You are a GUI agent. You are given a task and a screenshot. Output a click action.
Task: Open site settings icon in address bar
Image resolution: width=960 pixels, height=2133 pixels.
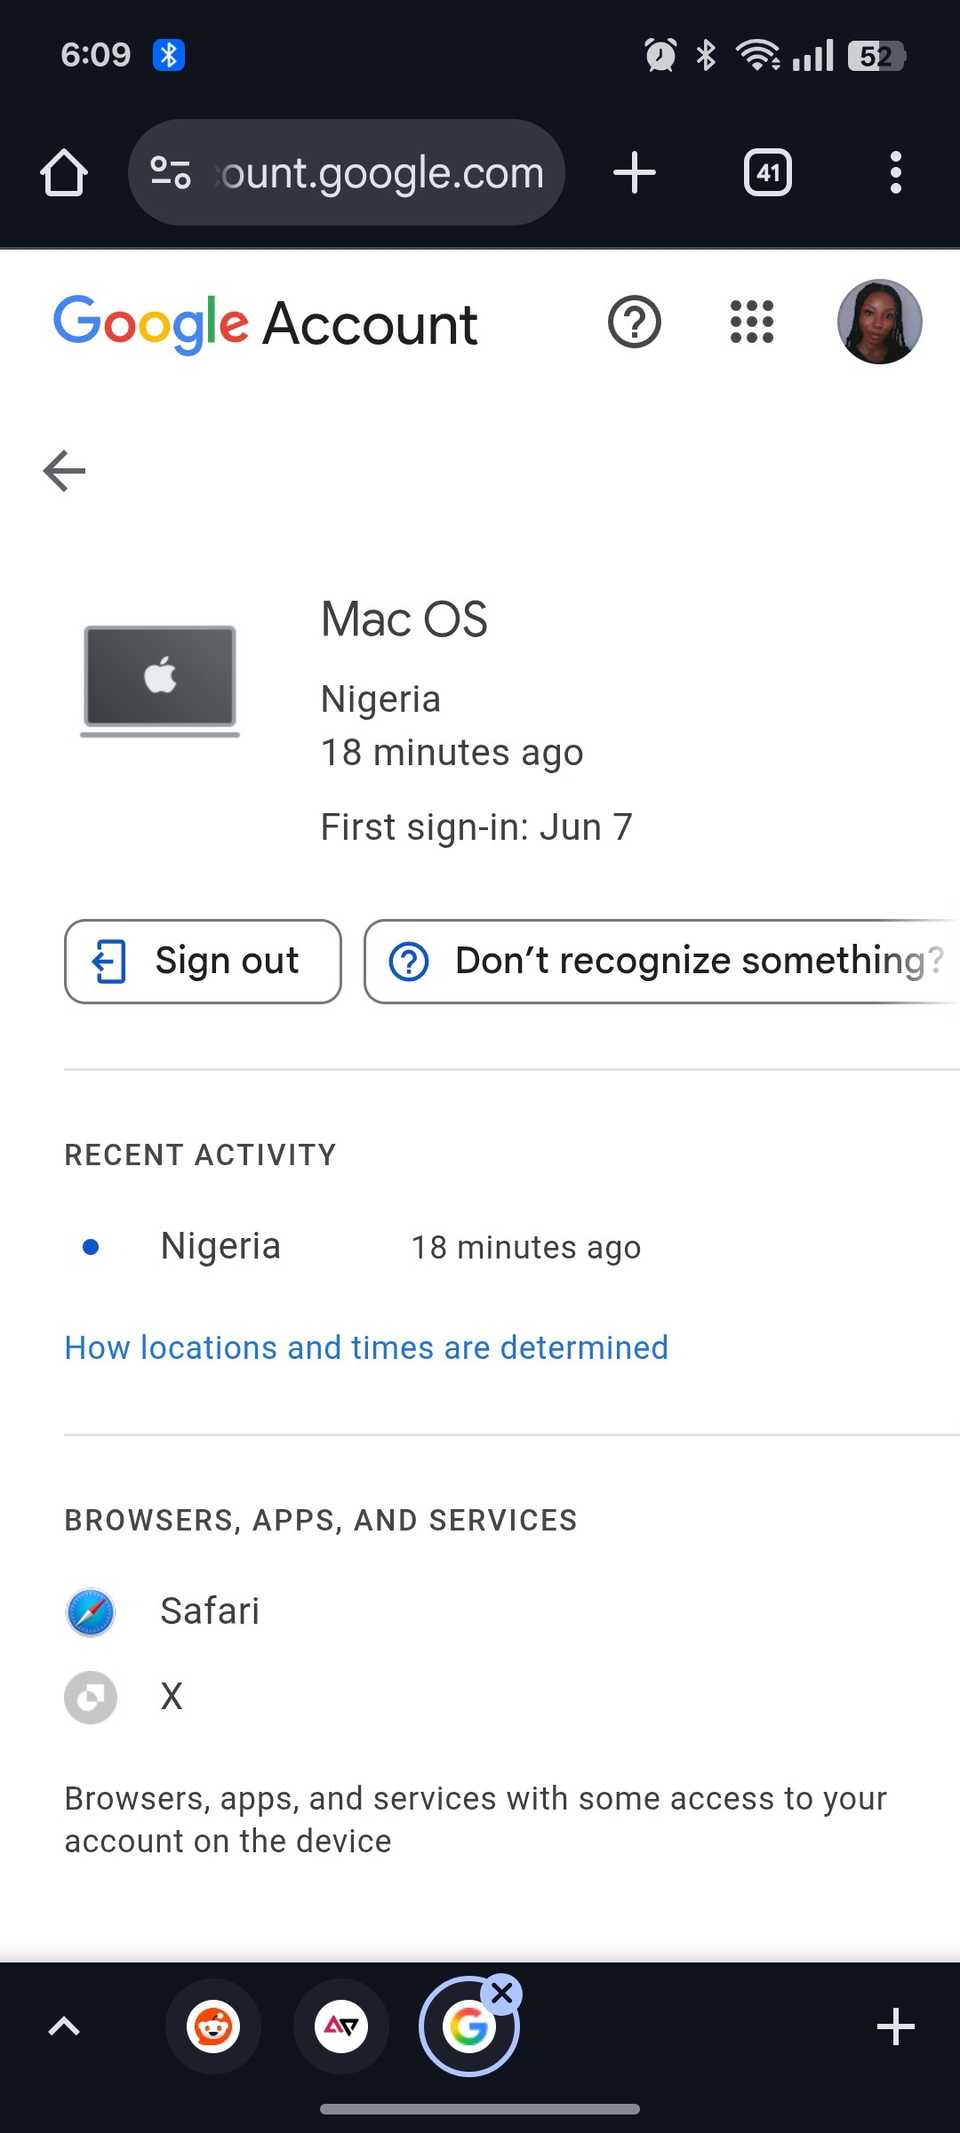[x=170, y=173]
